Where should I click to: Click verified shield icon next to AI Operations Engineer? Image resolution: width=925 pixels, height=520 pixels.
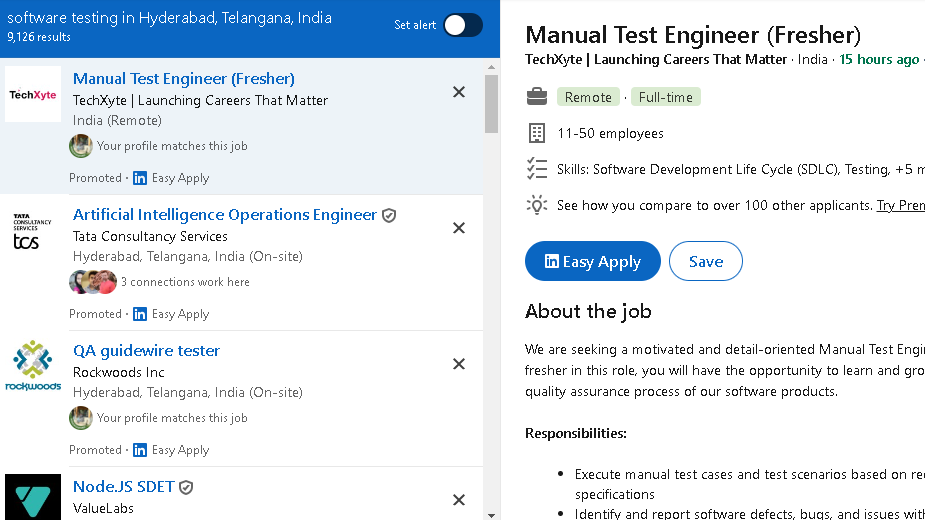click(389, 215)
